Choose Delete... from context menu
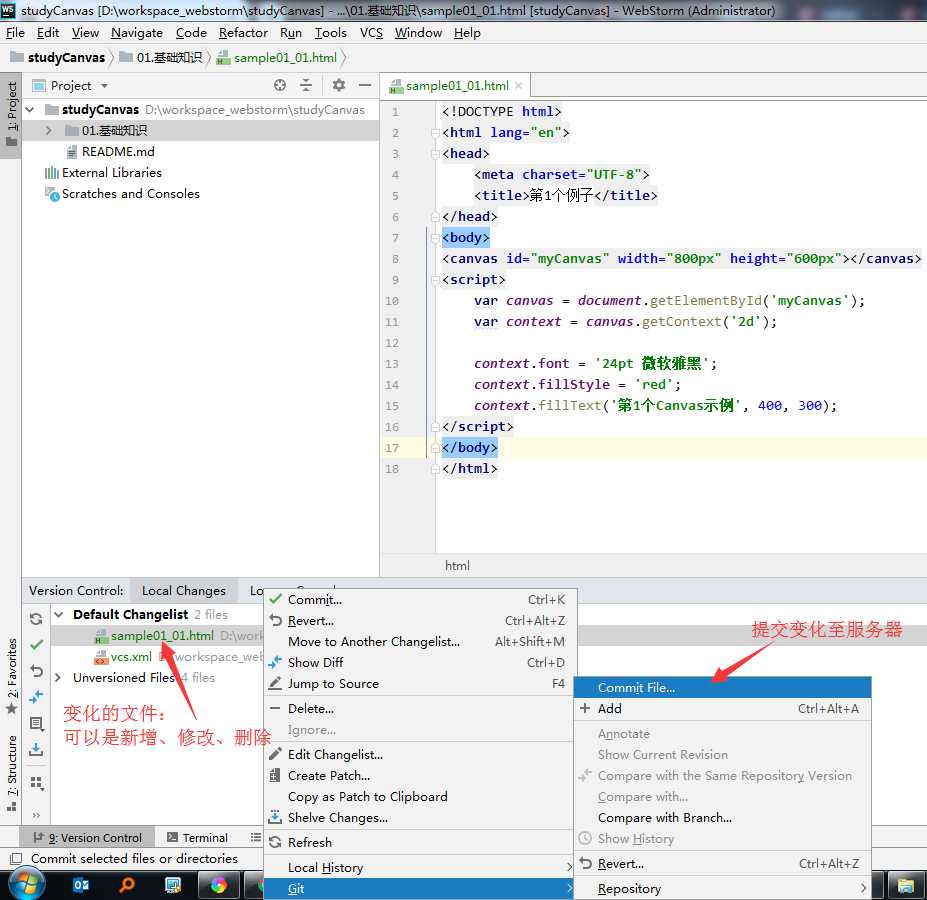The height and width of the screenshot is (900, 927). (x=419, y=708)
